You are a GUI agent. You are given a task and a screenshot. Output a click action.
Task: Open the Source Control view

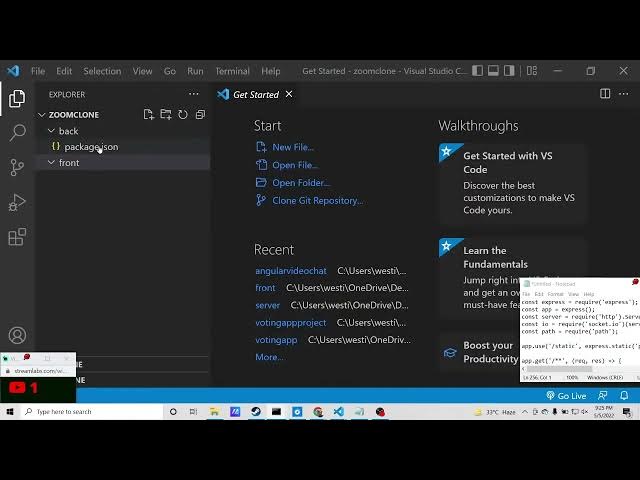(17, 167)
